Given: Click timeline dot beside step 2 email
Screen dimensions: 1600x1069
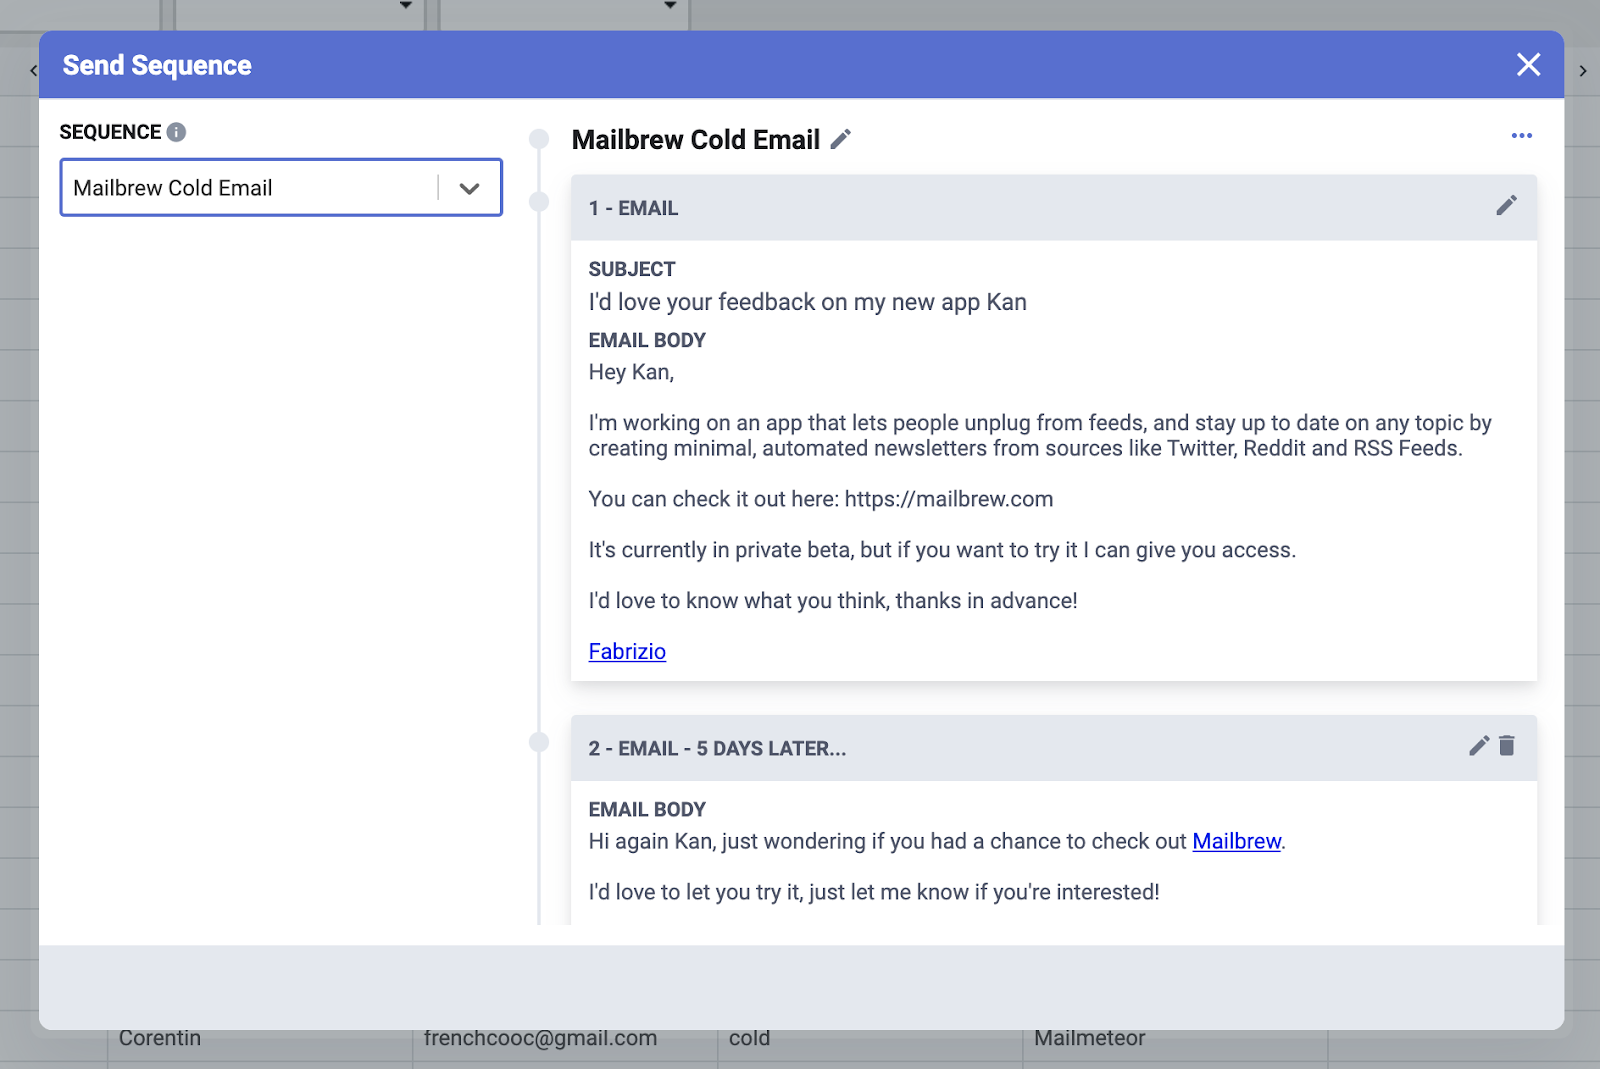Looking at the screenshot, I should (539, 742).
